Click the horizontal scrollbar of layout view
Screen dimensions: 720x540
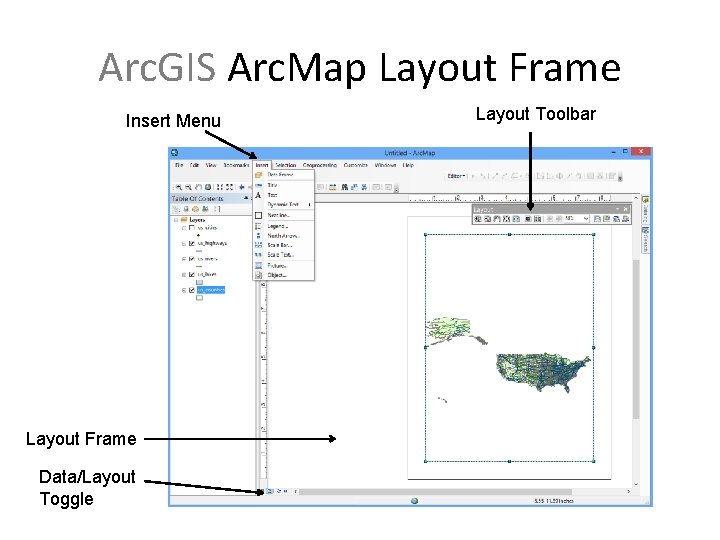pos(435,491)
